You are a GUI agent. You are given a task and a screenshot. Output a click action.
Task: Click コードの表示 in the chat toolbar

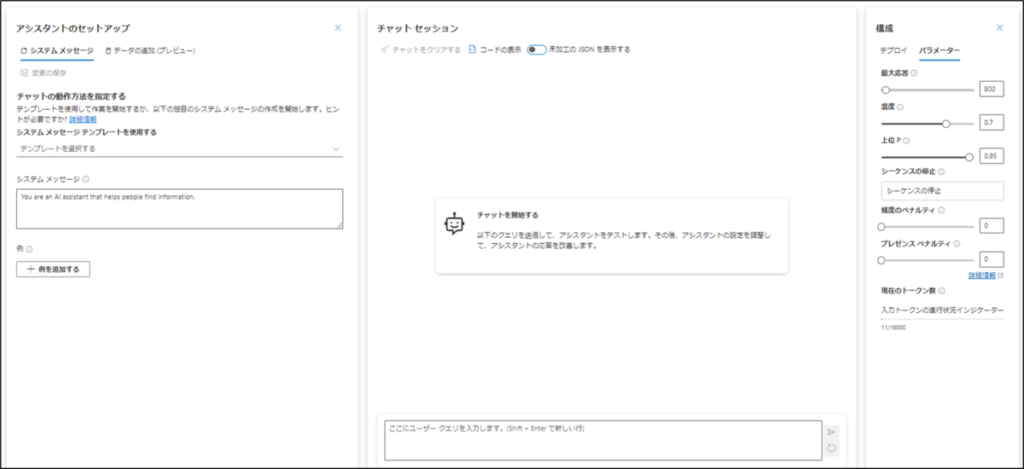coord(495,50)
